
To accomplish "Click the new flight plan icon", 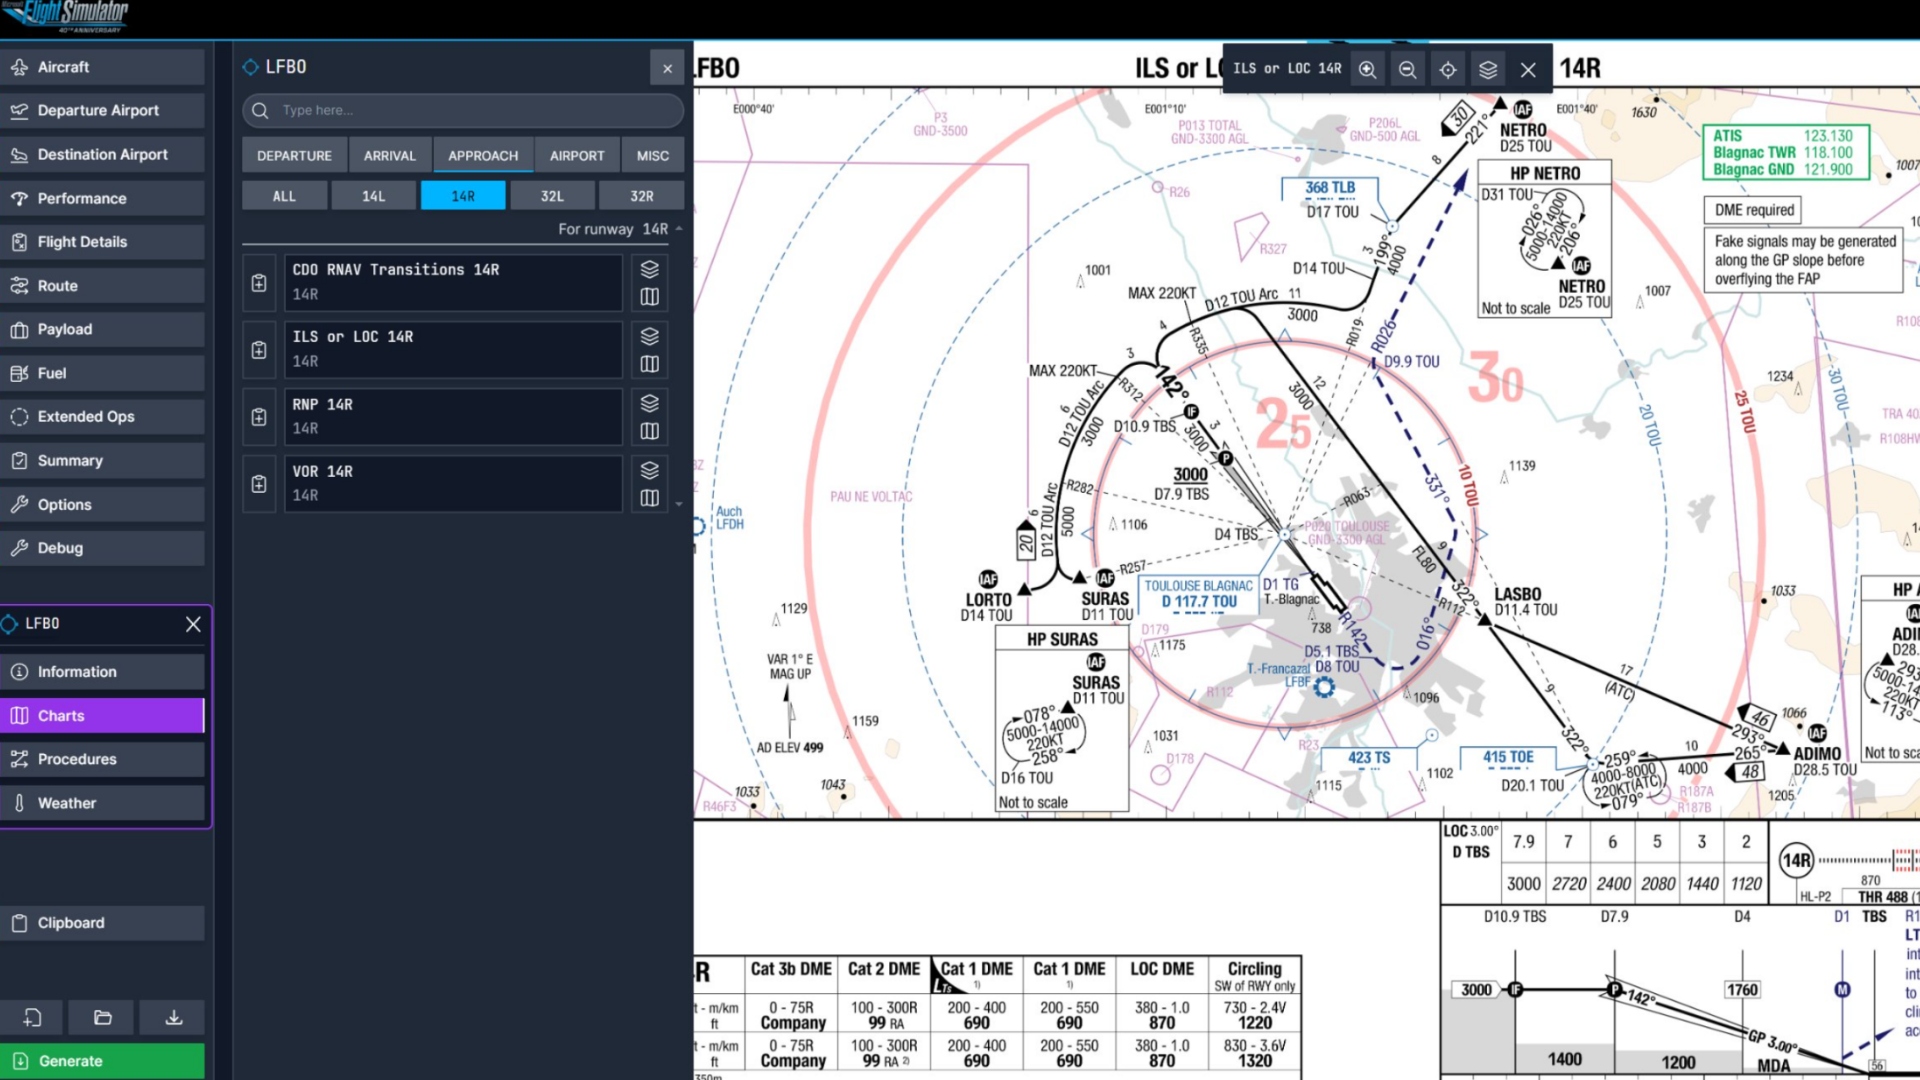I will [x=32, y=1018].
